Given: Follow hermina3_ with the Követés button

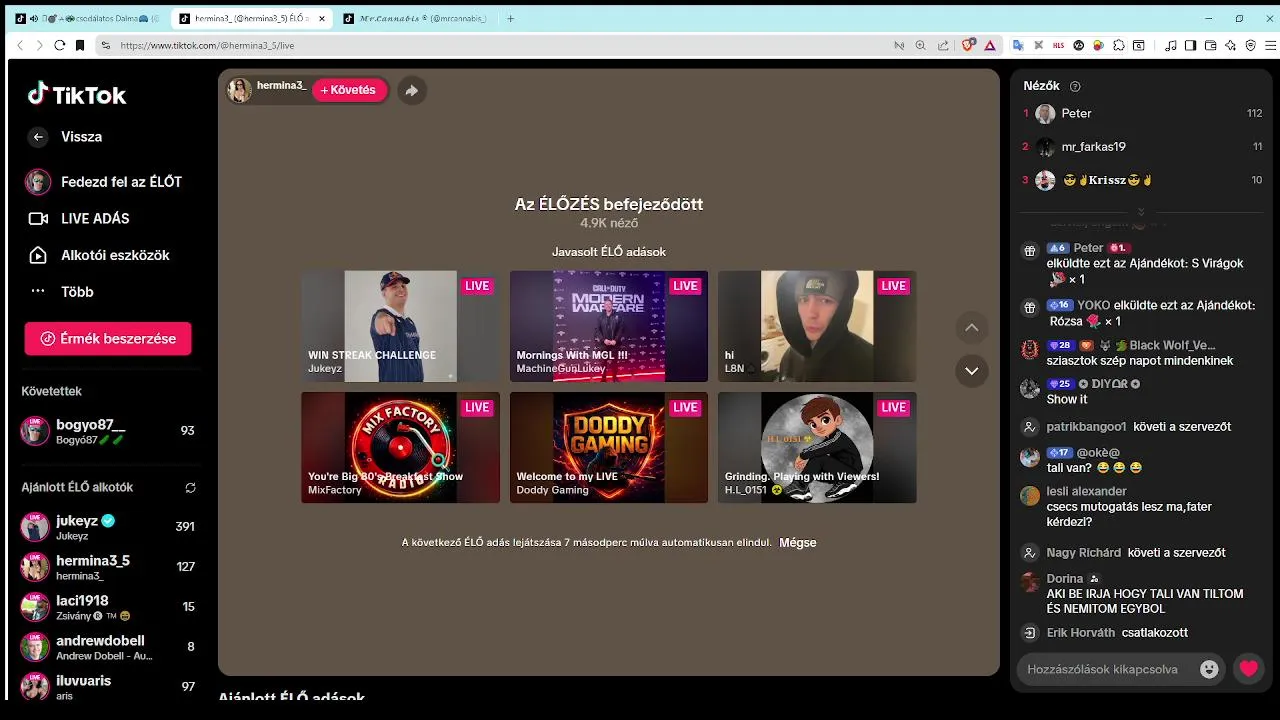Looking at the screenshot, I should coord(349,90).
